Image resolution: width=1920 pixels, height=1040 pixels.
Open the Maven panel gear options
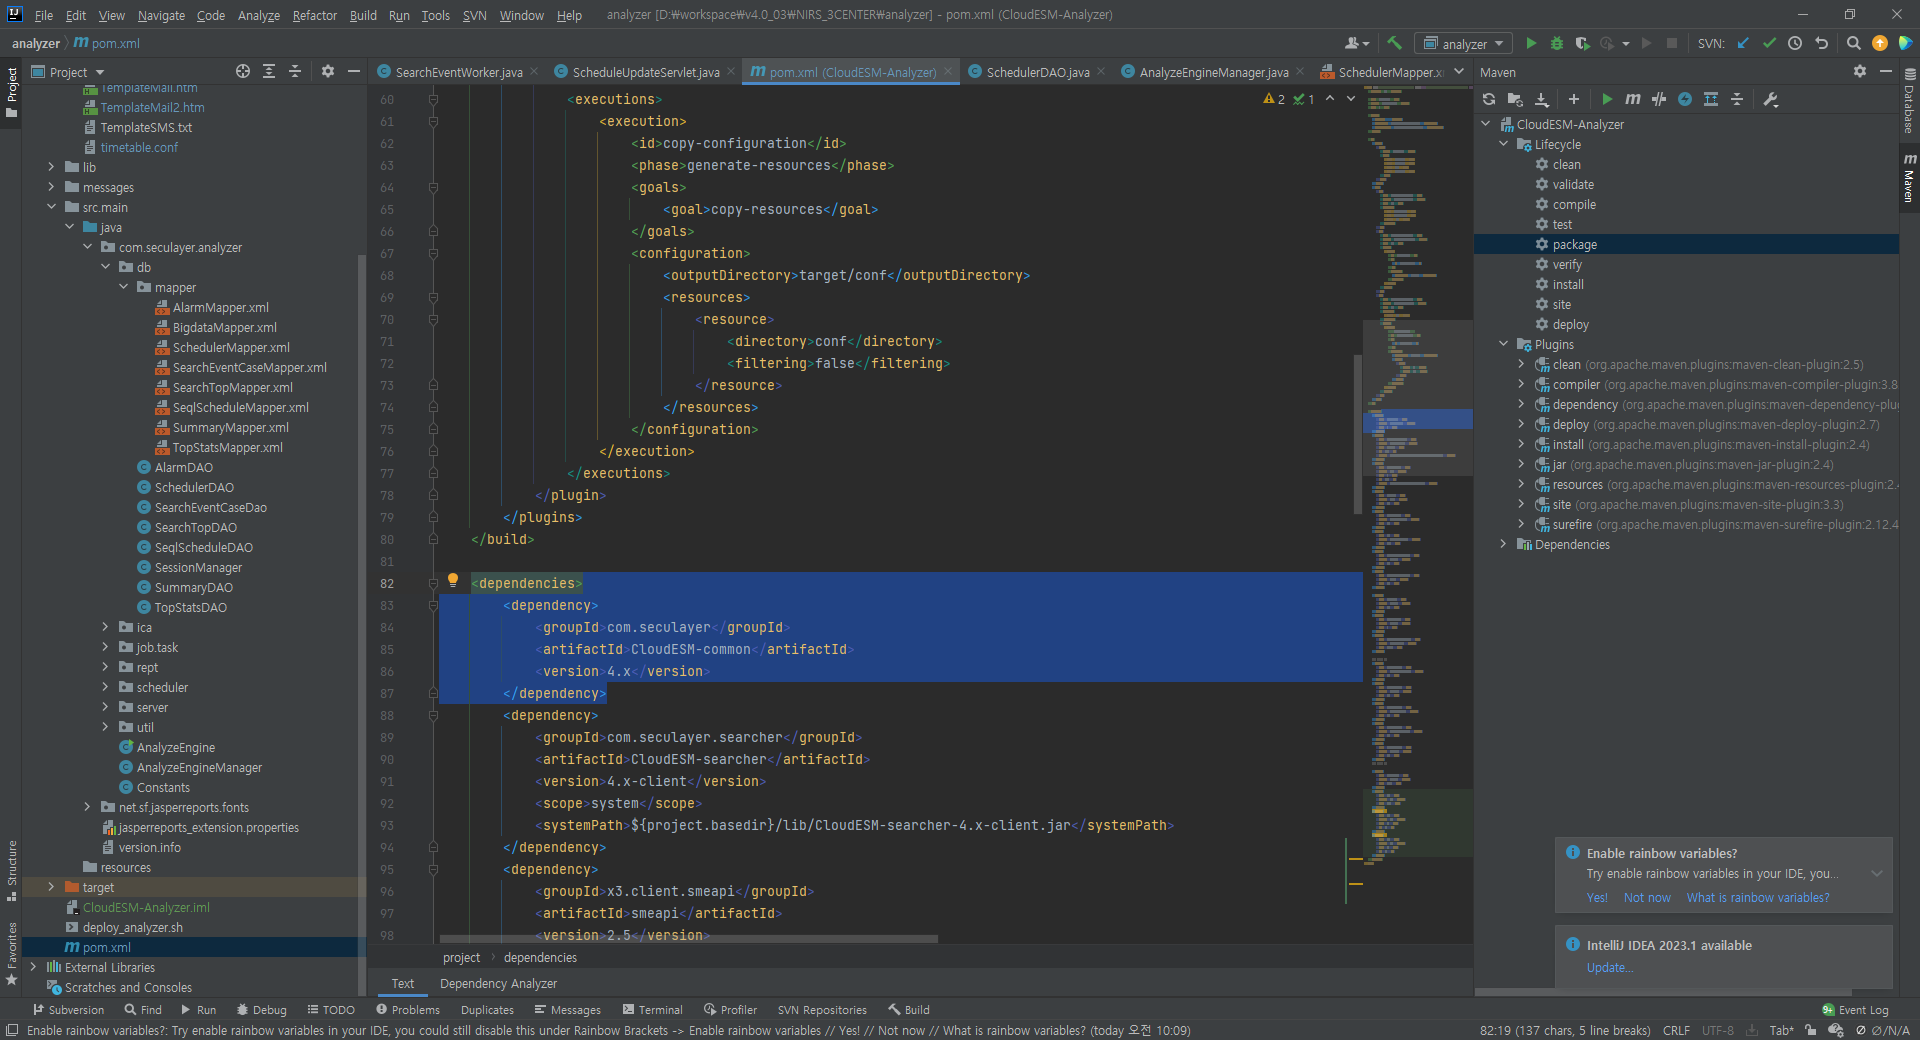click(1859, 71)
